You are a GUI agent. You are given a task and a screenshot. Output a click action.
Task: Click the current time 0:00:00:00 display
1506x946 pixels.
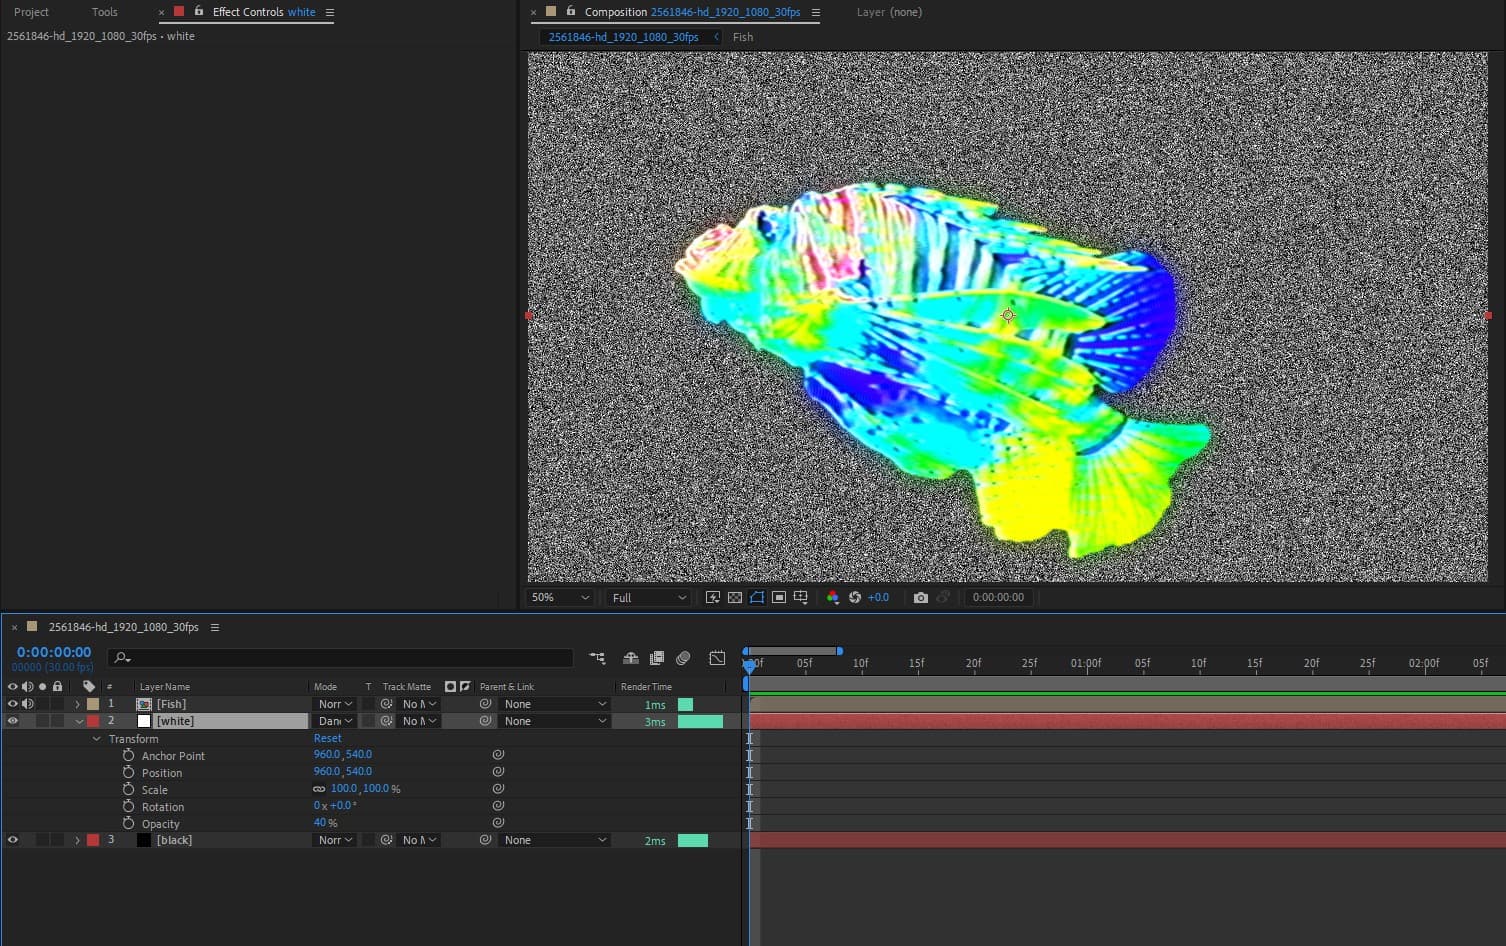[54, 652]
